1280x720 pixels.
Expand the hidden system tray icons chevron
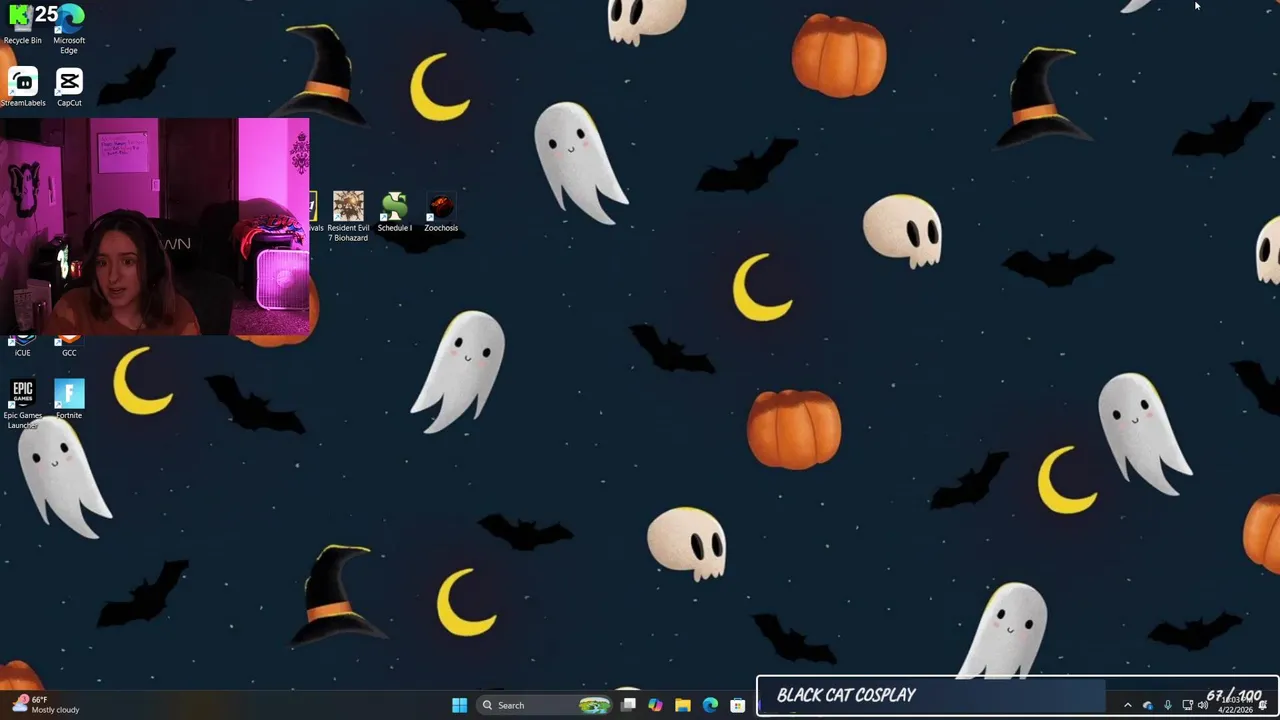click(x=1128, y=705)
